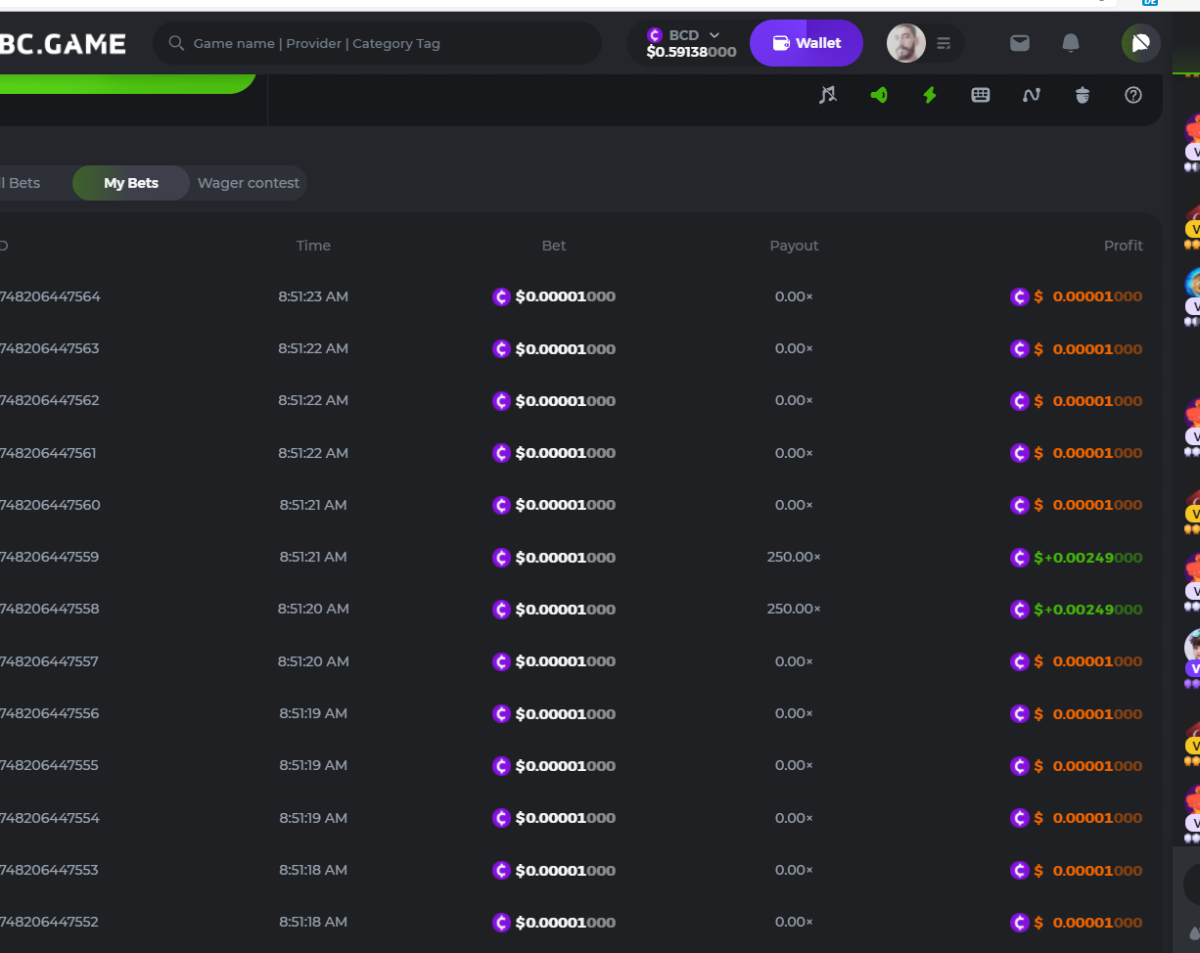This screenshot has width=1200, height=953.
Task: Open the live stats graph icon
Action: (x=1031, y=95)
